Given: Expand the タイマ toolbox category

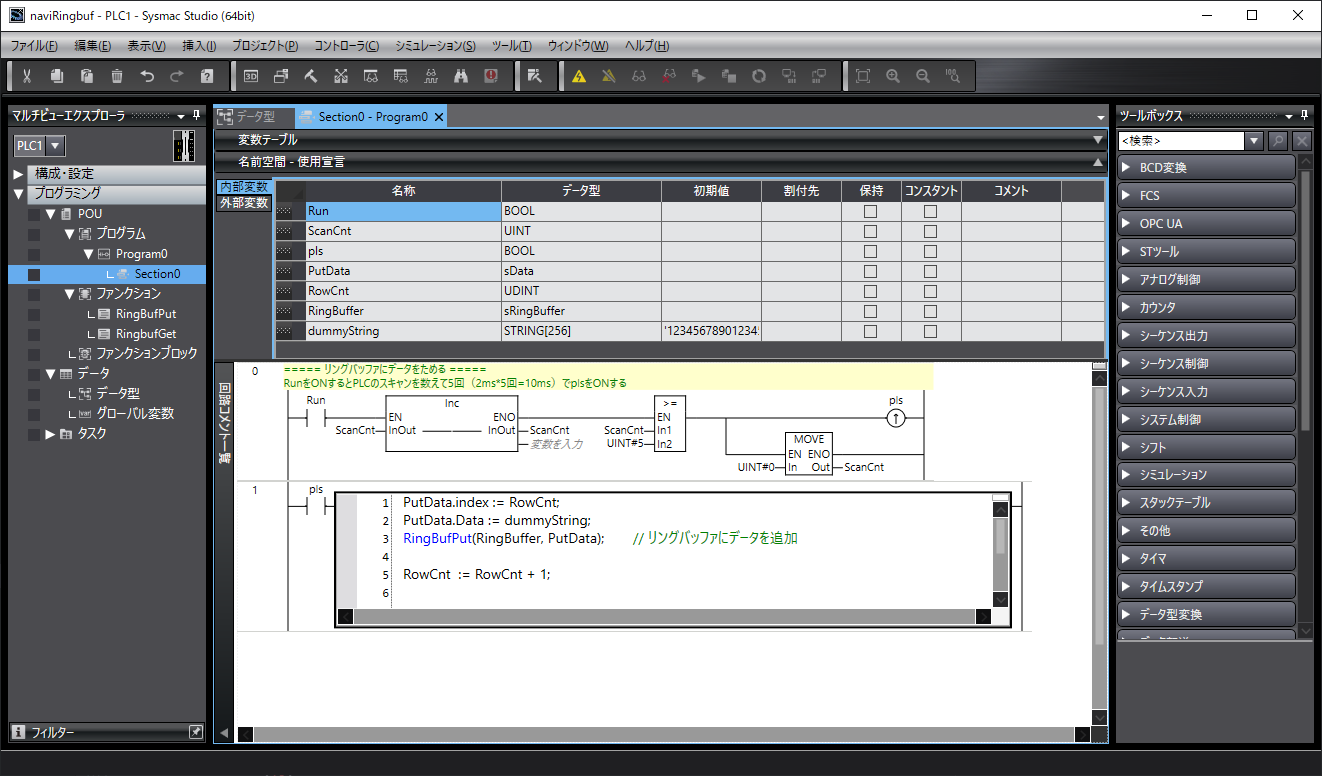Looking at the screenshot, I should 1206,559.
